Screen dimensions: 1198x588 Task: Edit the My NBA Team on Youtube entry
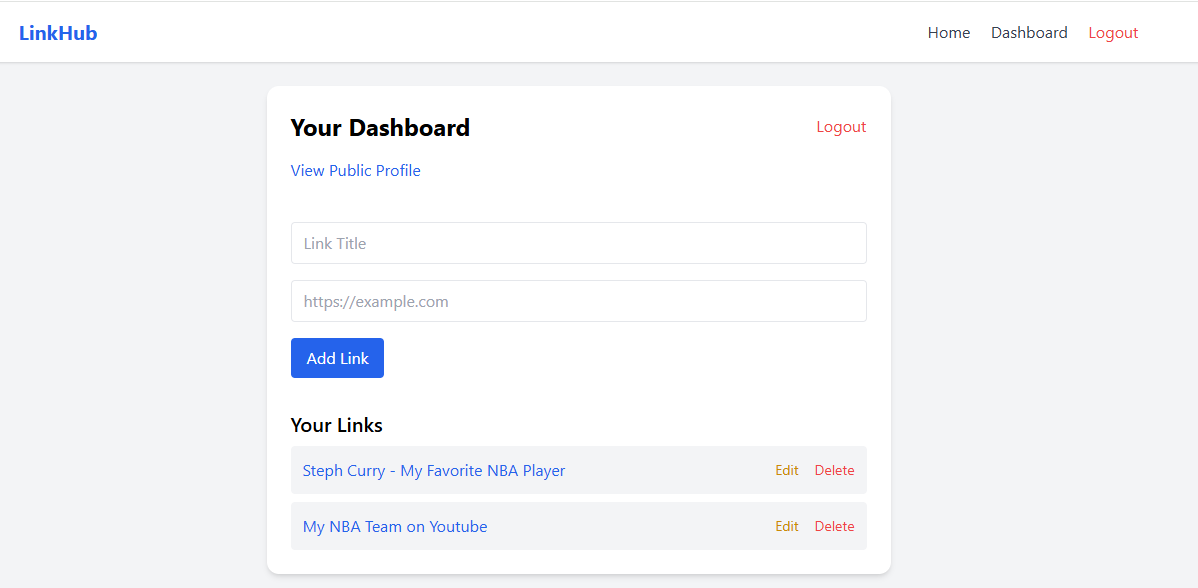[x=787, y=526]
